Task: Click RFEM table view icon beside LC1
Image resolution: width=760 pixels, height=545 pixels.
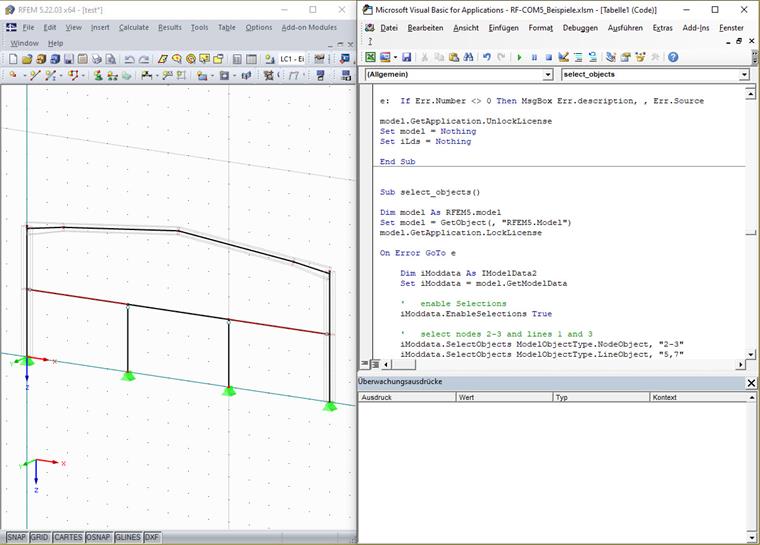Action: (251, 59)
